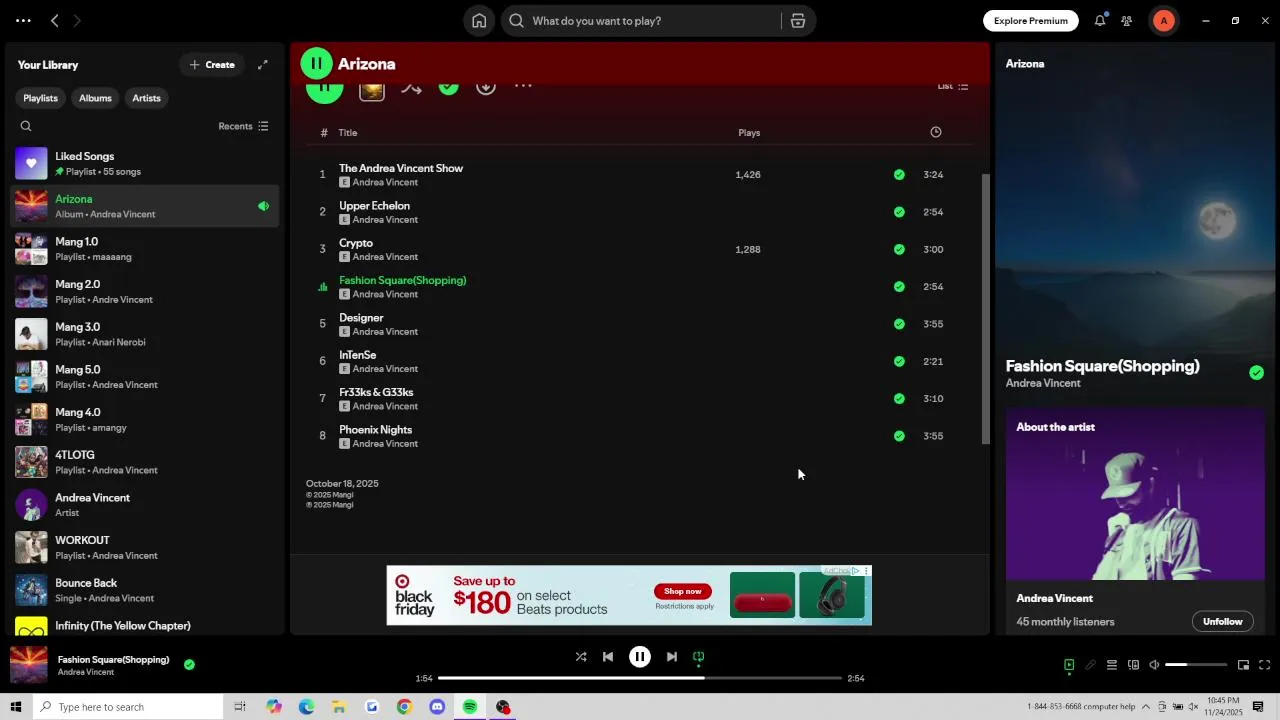Sort by the duration clock icon
This screenshot has height=720, width=1280.
click(936, 132)
